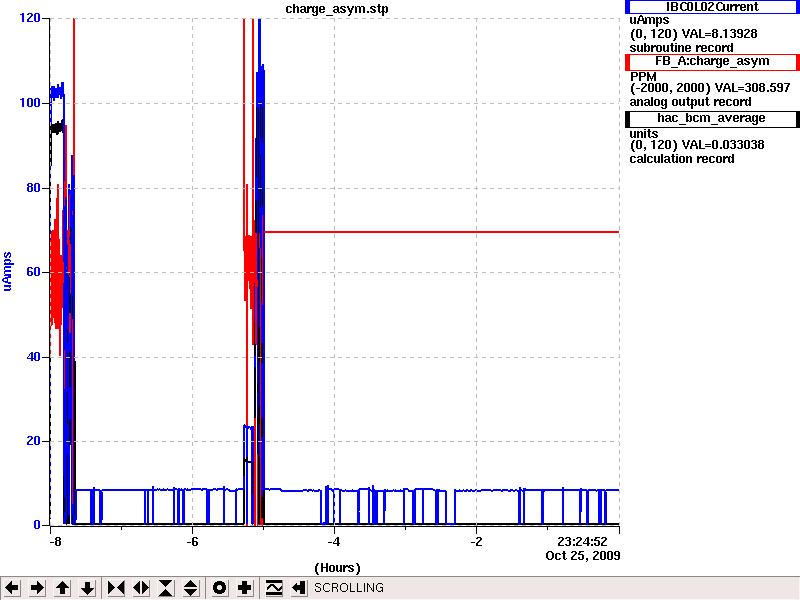Click the x-axis -4 tick label

pos(334,541)
